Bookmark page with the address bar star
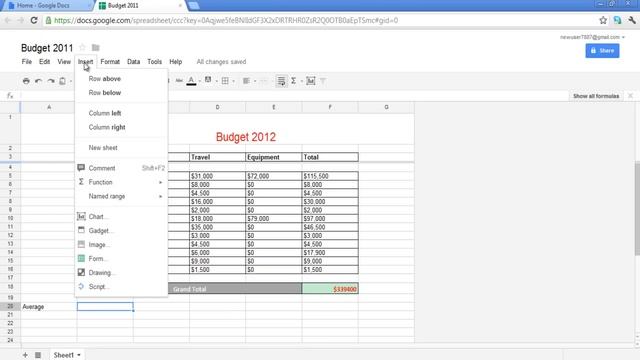 coord(603,20)
